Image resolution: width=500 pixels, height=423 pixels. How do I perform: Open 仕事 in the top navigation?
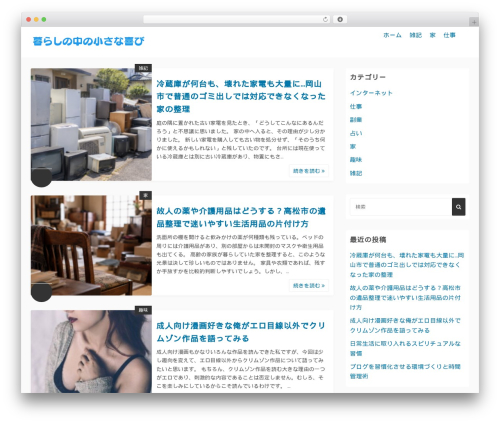coord(449,35)
